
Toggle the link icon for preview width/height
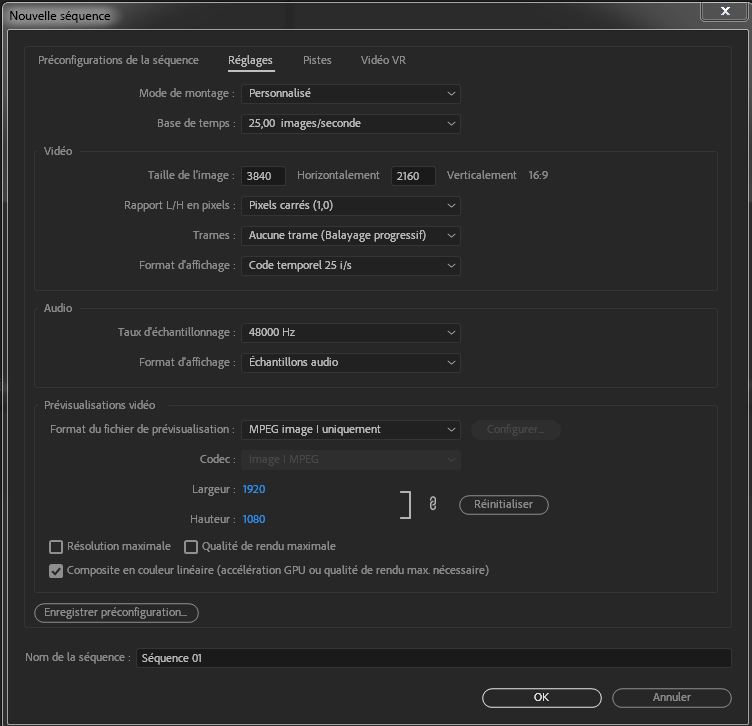pyautogui.click(x=433, y=504)
